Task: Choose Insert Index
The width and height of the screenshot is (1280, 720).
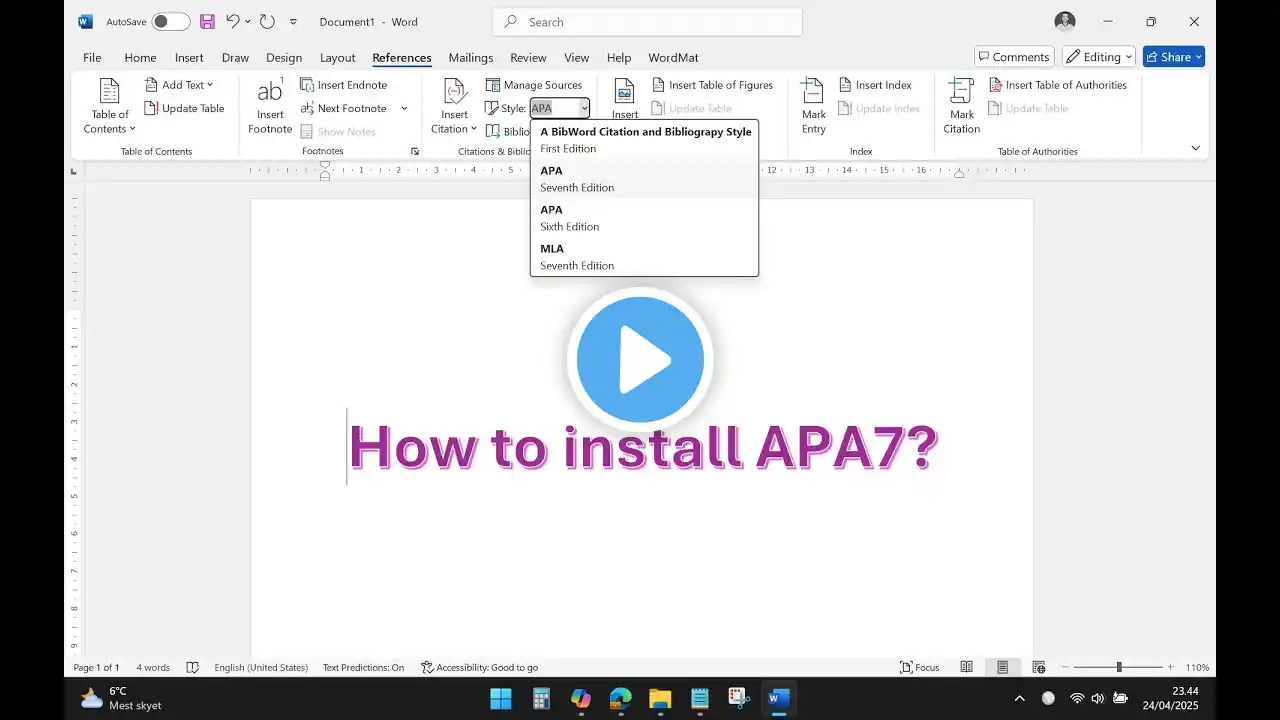Action: tap(875, 85)
